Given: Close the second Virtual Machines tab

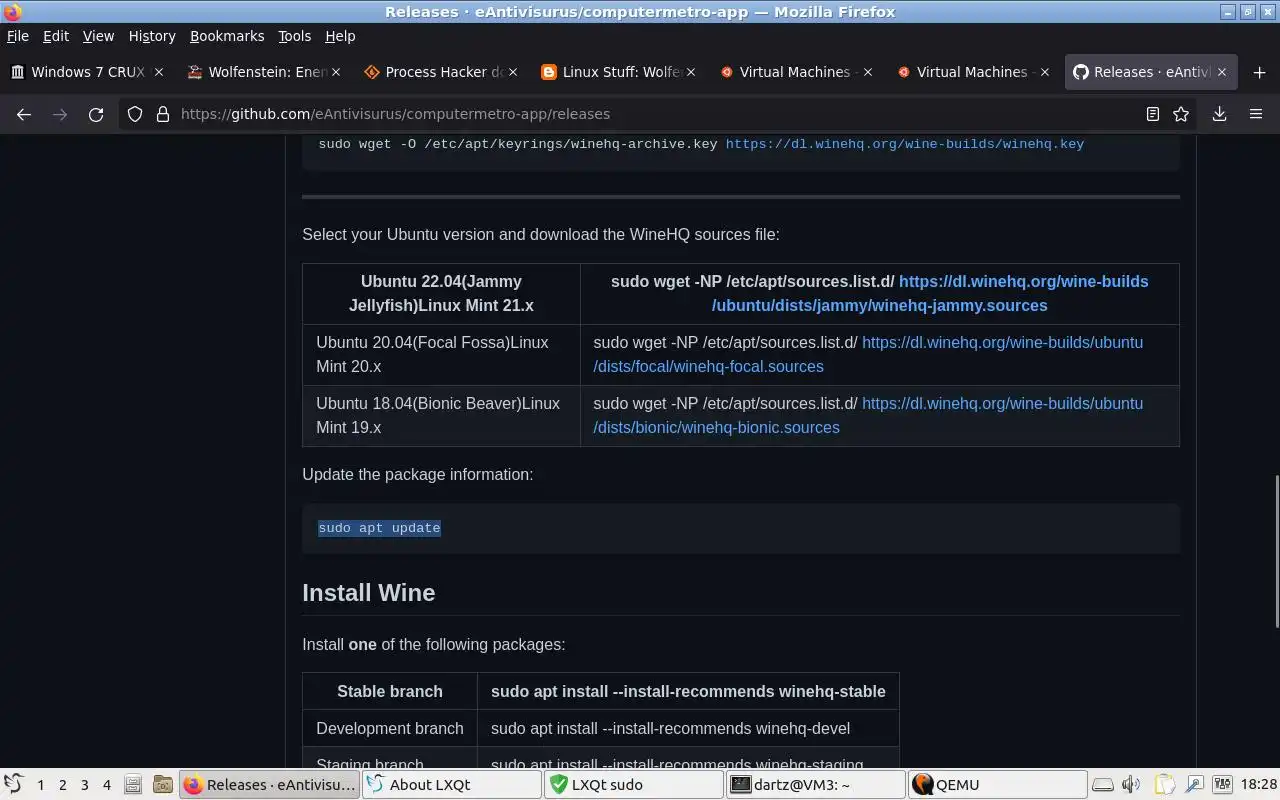Looking at the screenshot, I should (x=1045, y=72).
